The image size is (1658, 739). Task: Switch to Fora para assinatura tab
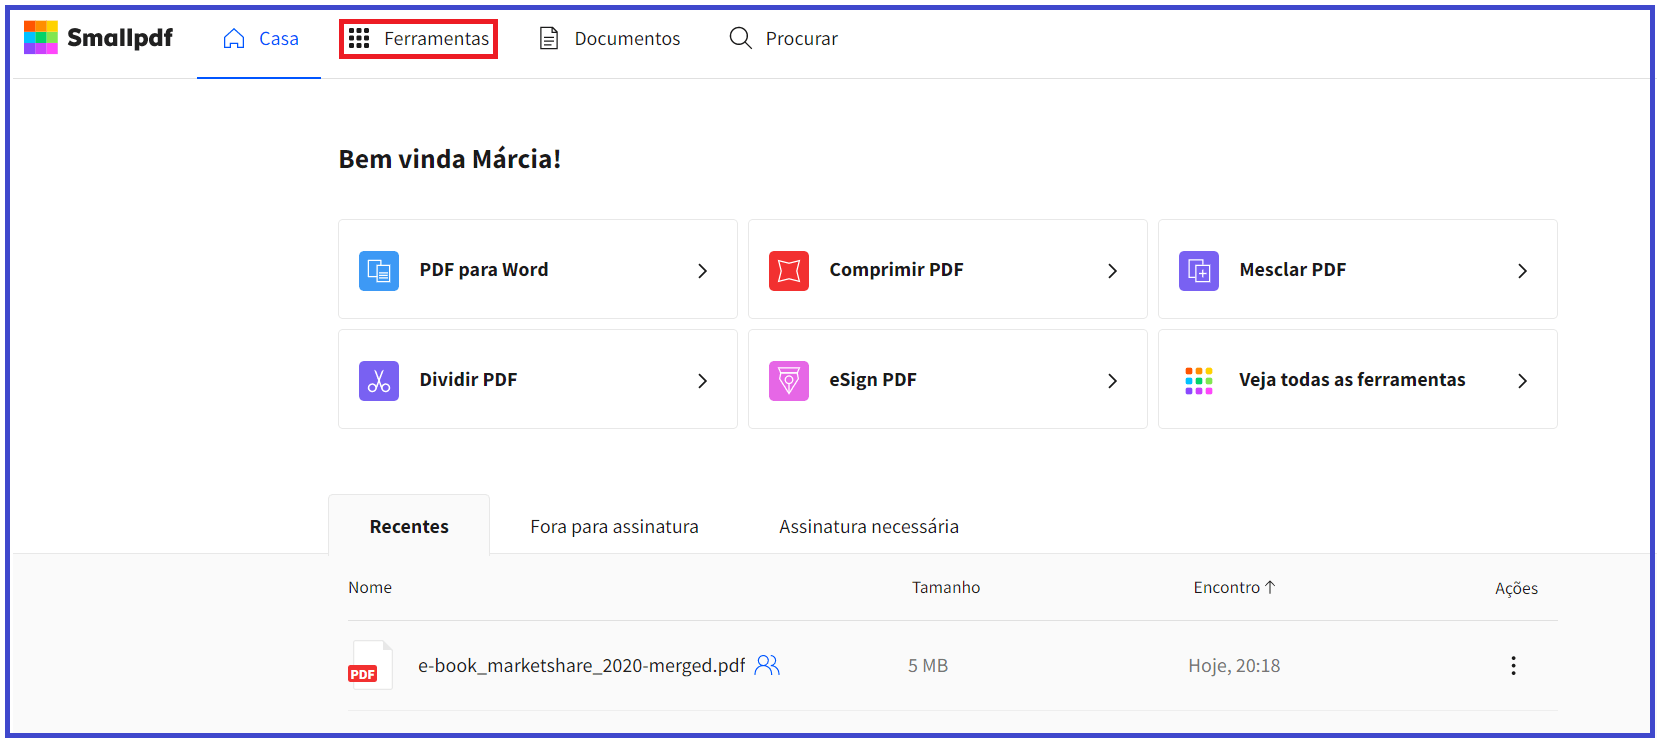pyautogui.click(x=614, y=526)
